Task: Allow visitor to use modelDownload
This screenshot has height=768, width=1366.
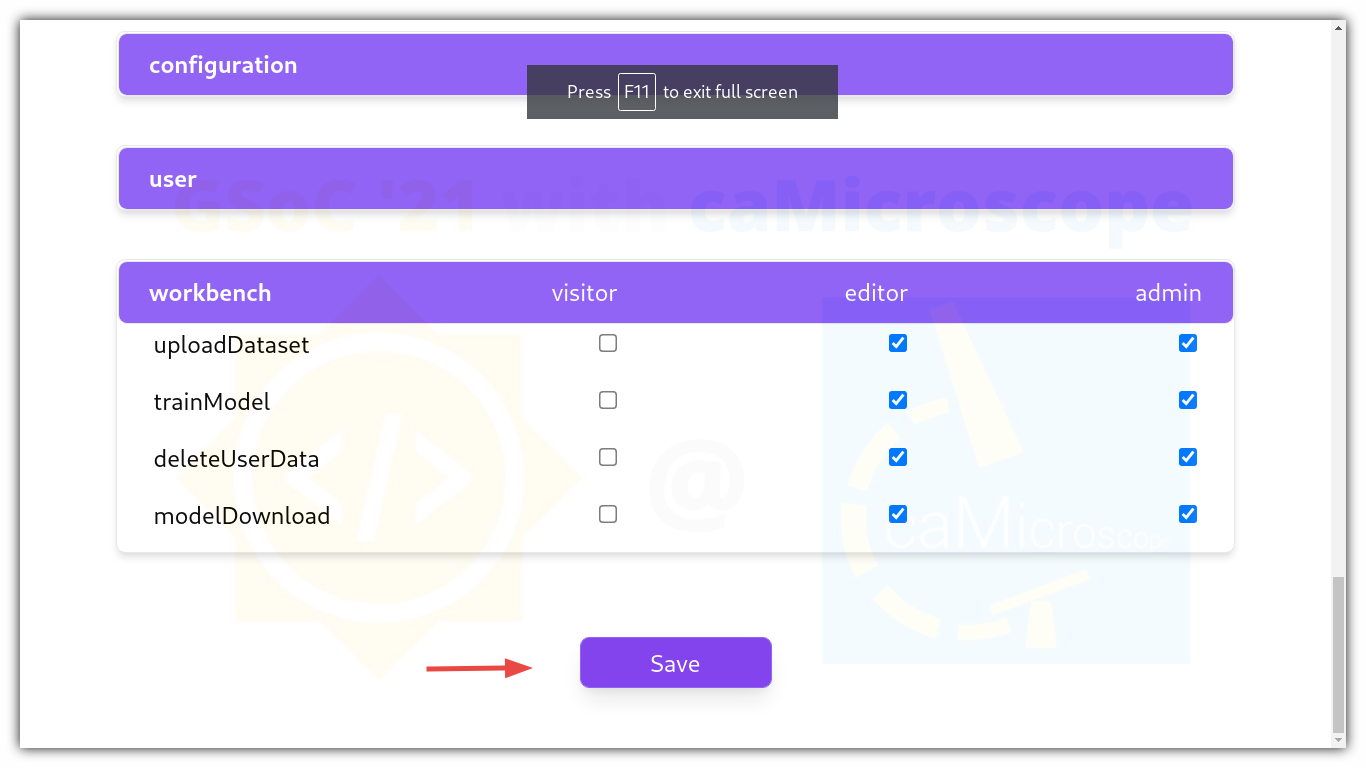Action: tap(608, 514)
